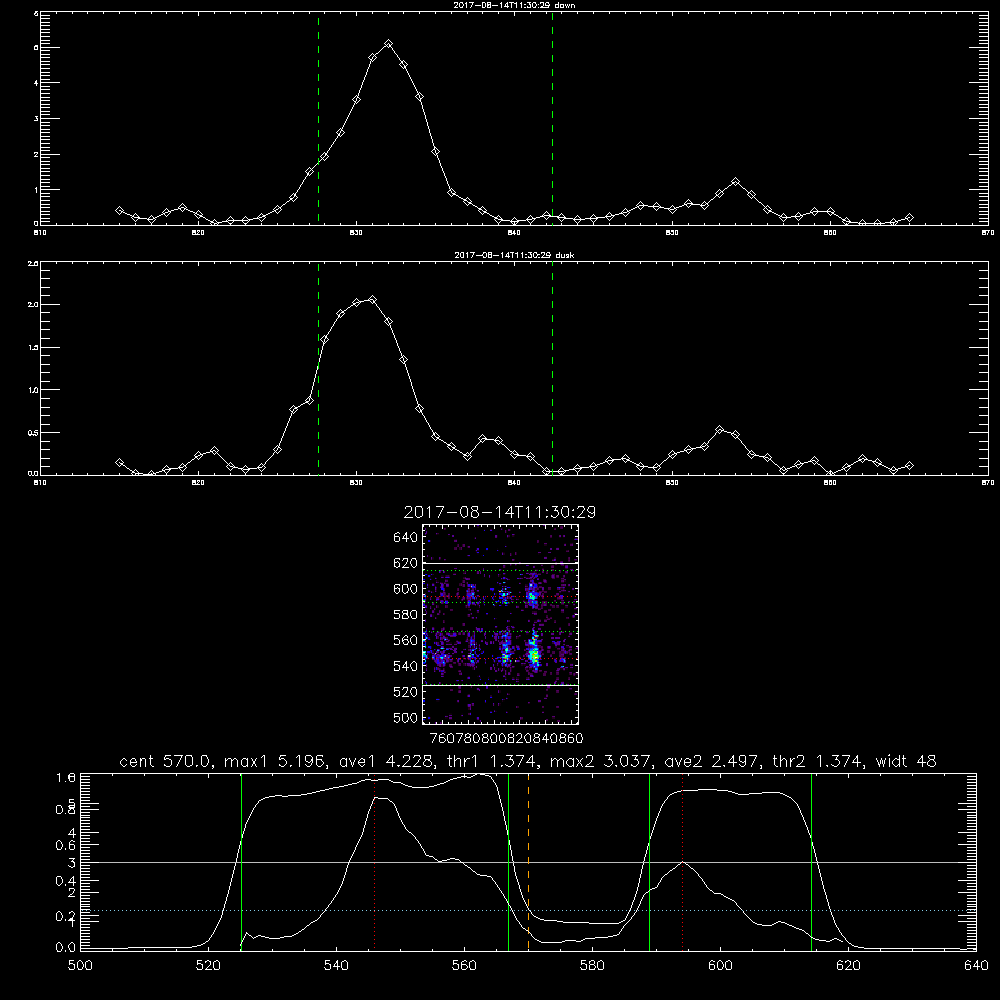Click x-axis label 820 of the dusk plot
1000x1000 pixels.
(x=198, y=483)
